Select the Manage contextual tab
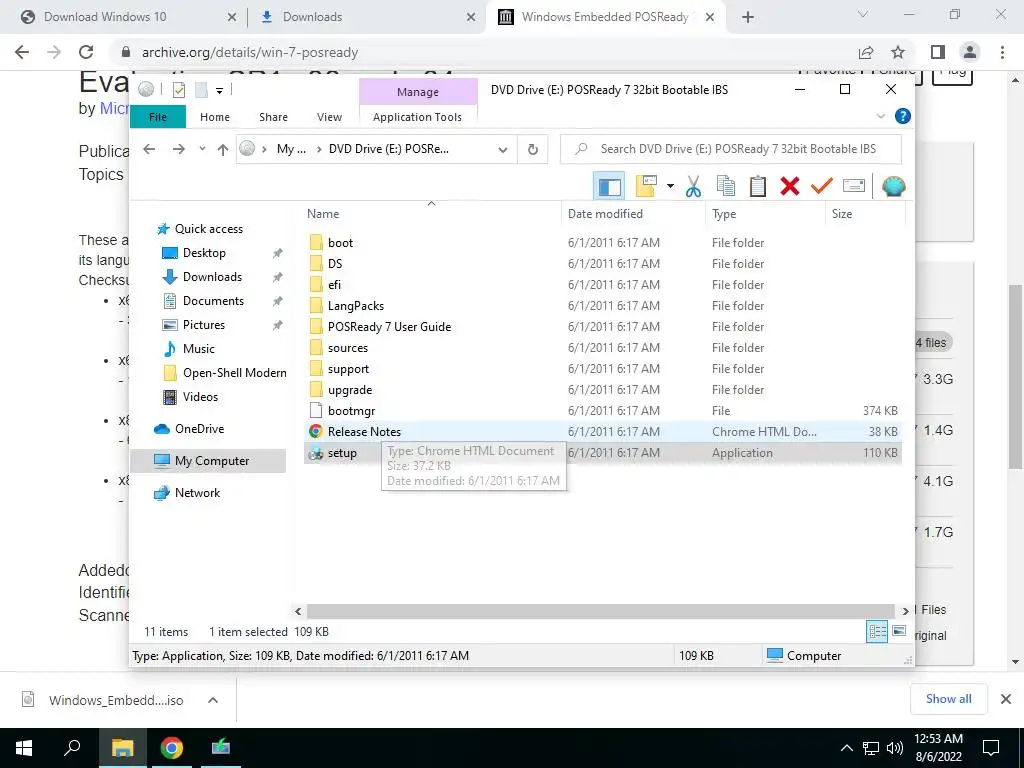 [x=418, y=92]
